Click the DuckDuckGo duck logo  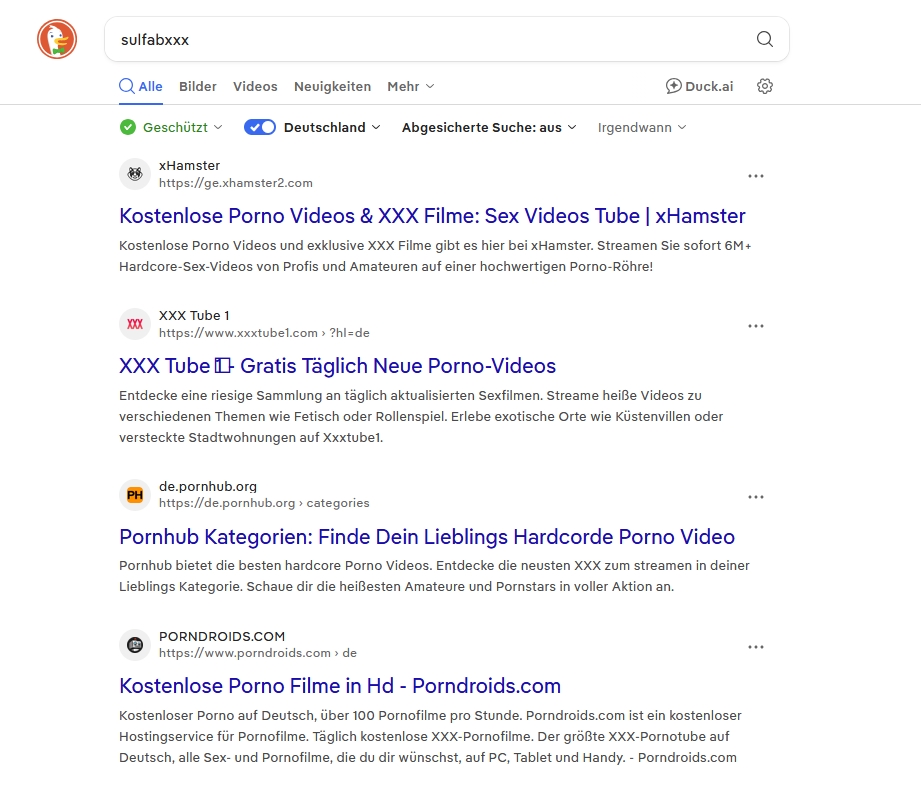pyautogui.click(x=57, y=39)
